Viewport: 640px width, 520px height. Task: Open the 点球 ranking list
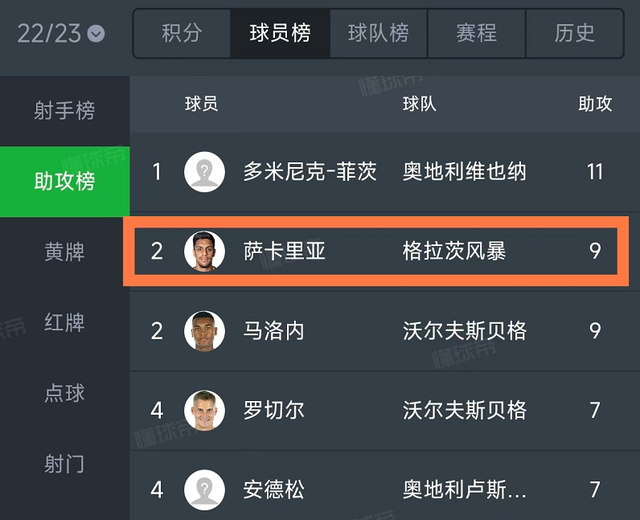coord(64,393)
